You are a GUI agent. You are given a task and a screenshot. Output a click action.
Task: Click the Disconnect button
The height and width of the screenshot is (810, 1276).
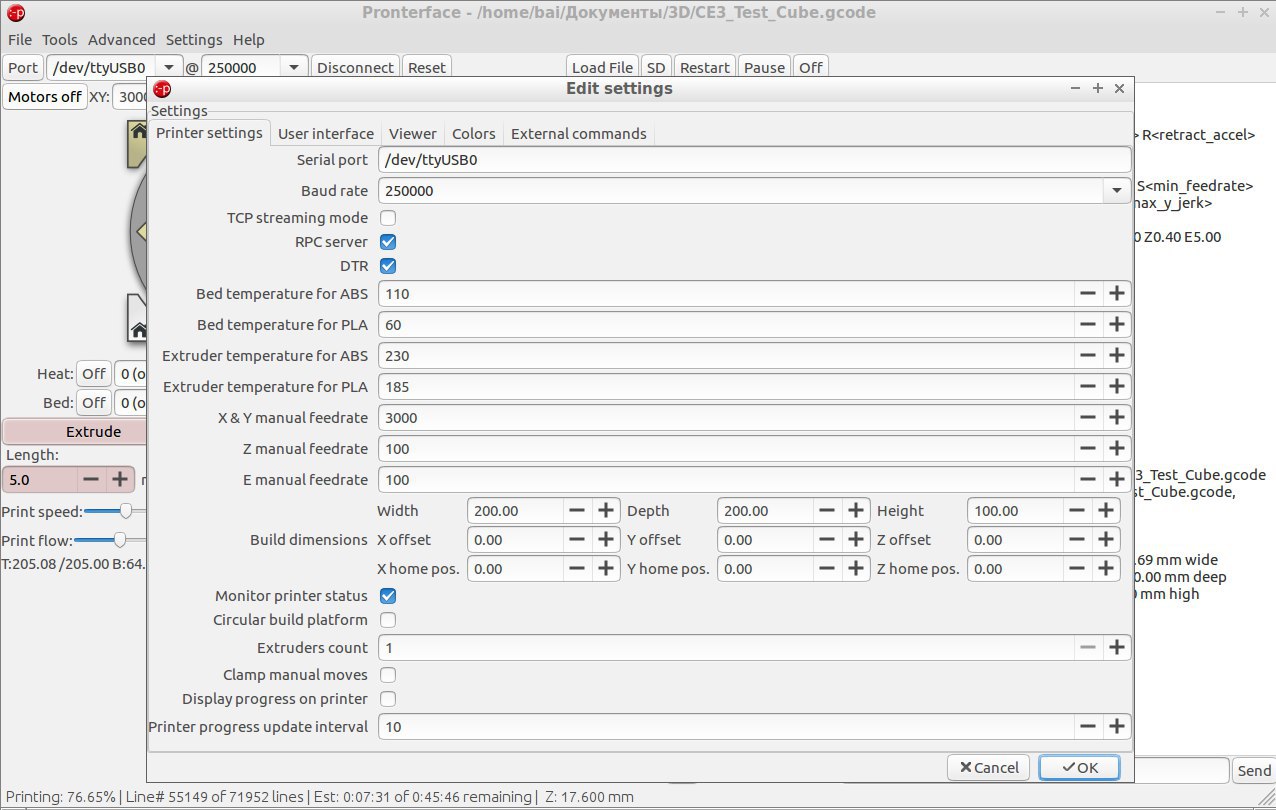tap(355, 68)
